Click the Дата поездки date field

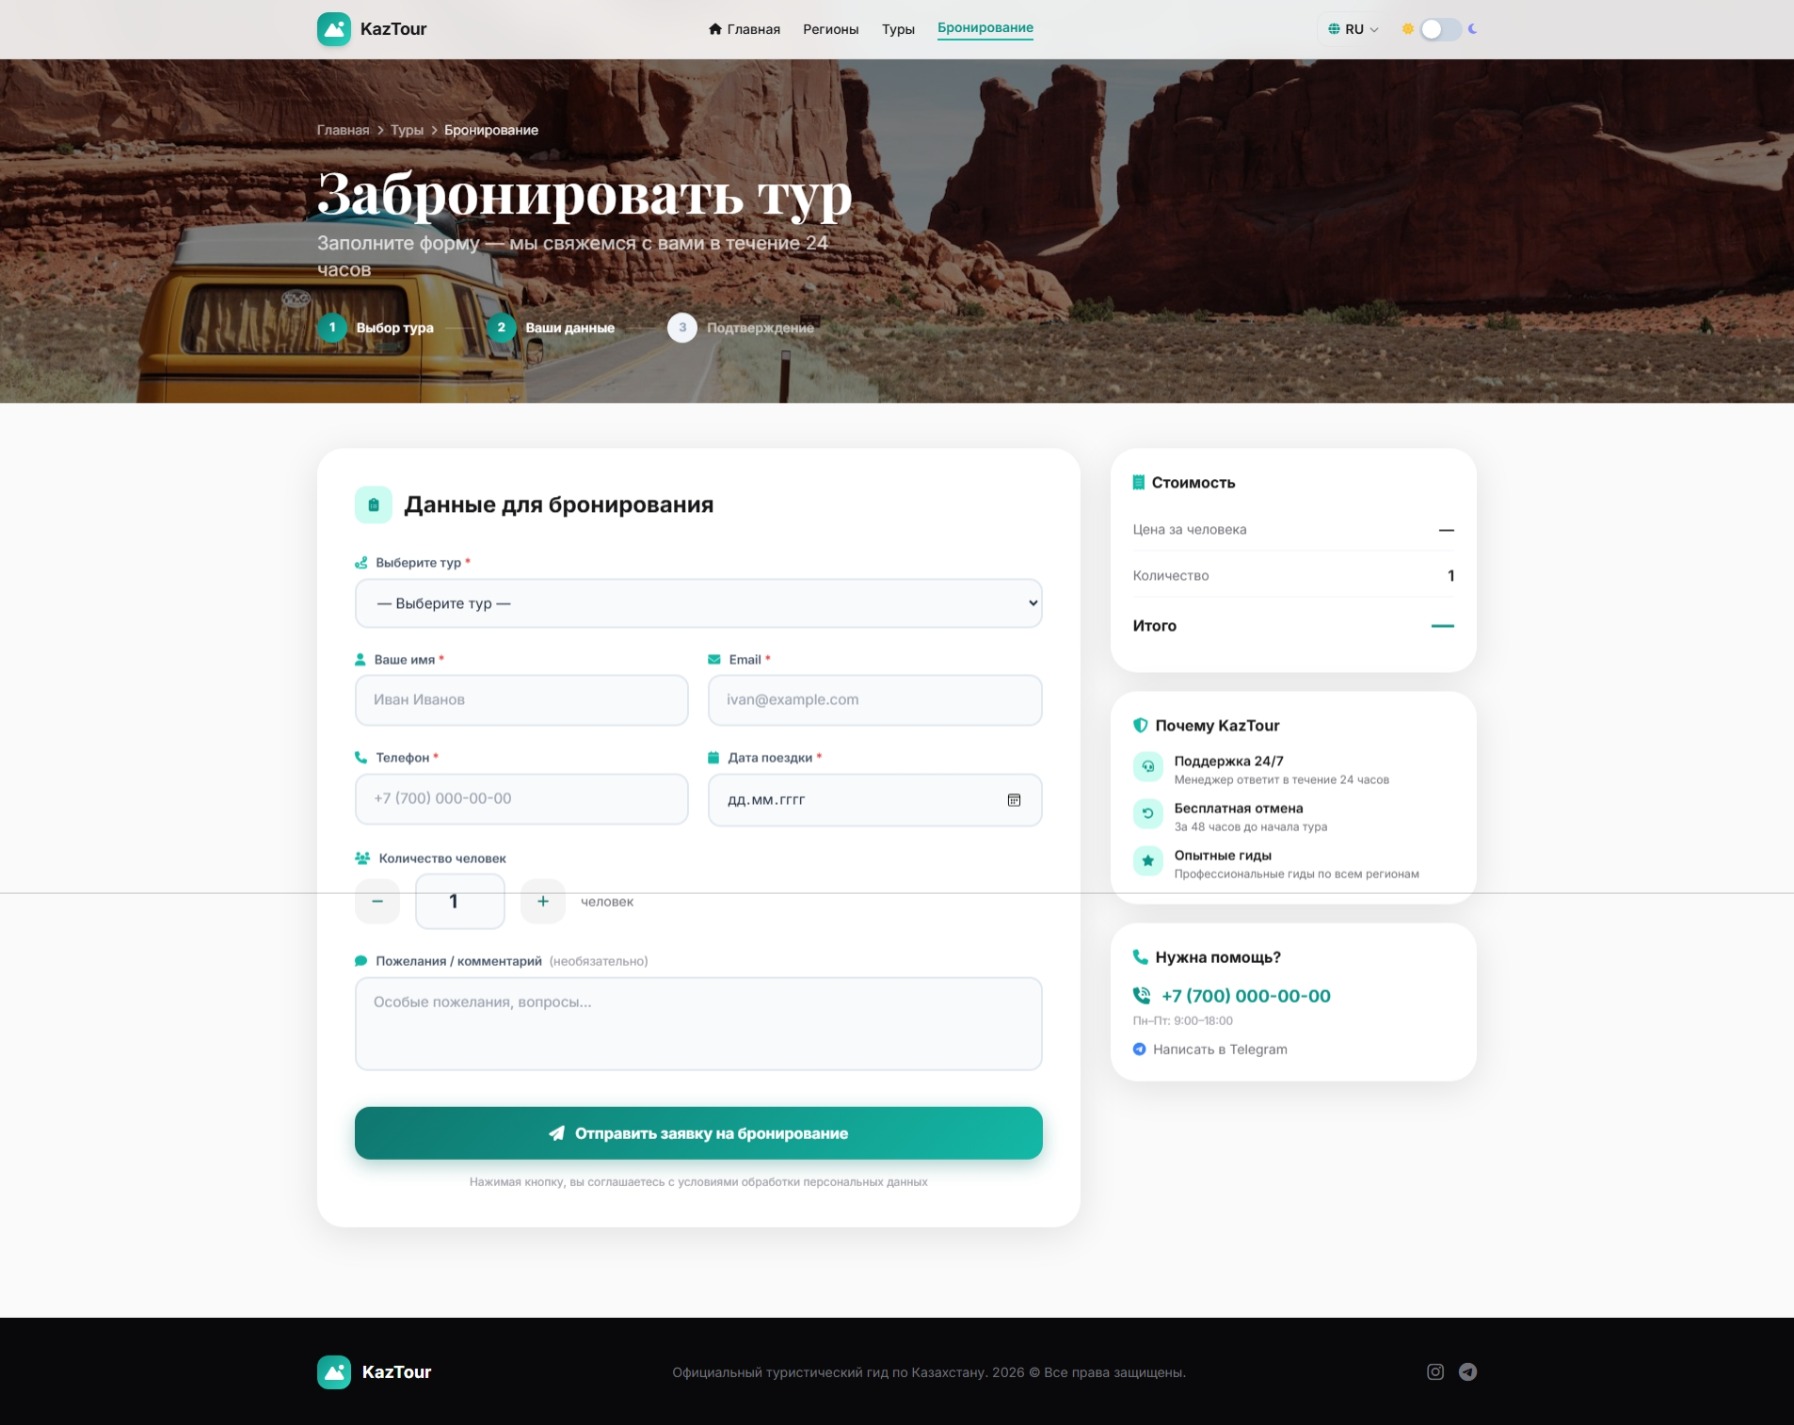pyautogui.click(x=874, y=800)
